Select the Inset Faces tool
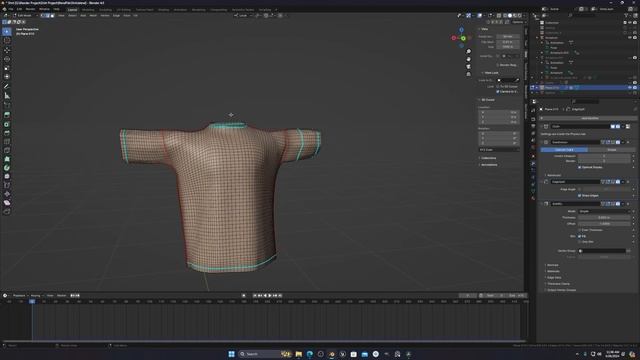The width and height of the screenshot is (640, 360). (x=7, y=124)
